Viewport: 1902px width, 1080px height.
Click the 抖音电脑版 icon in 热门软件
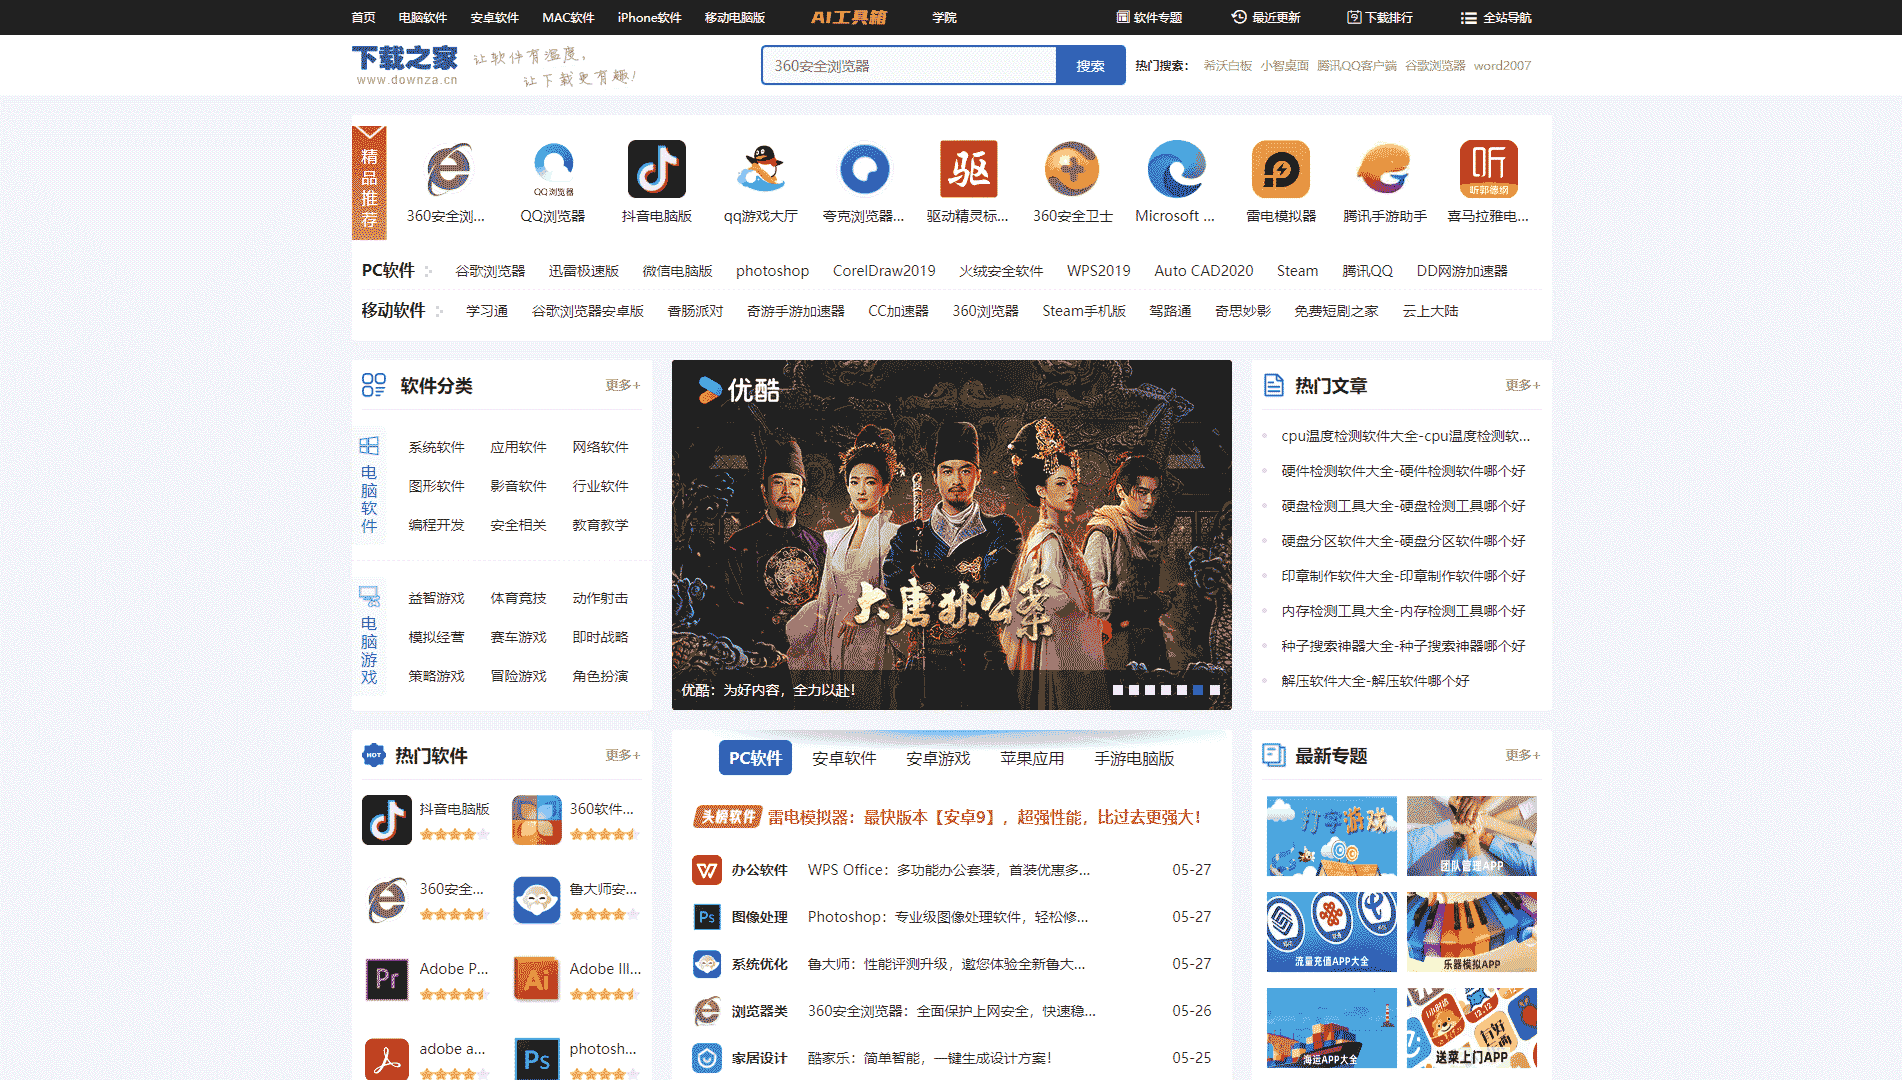[x=387, y=820]
